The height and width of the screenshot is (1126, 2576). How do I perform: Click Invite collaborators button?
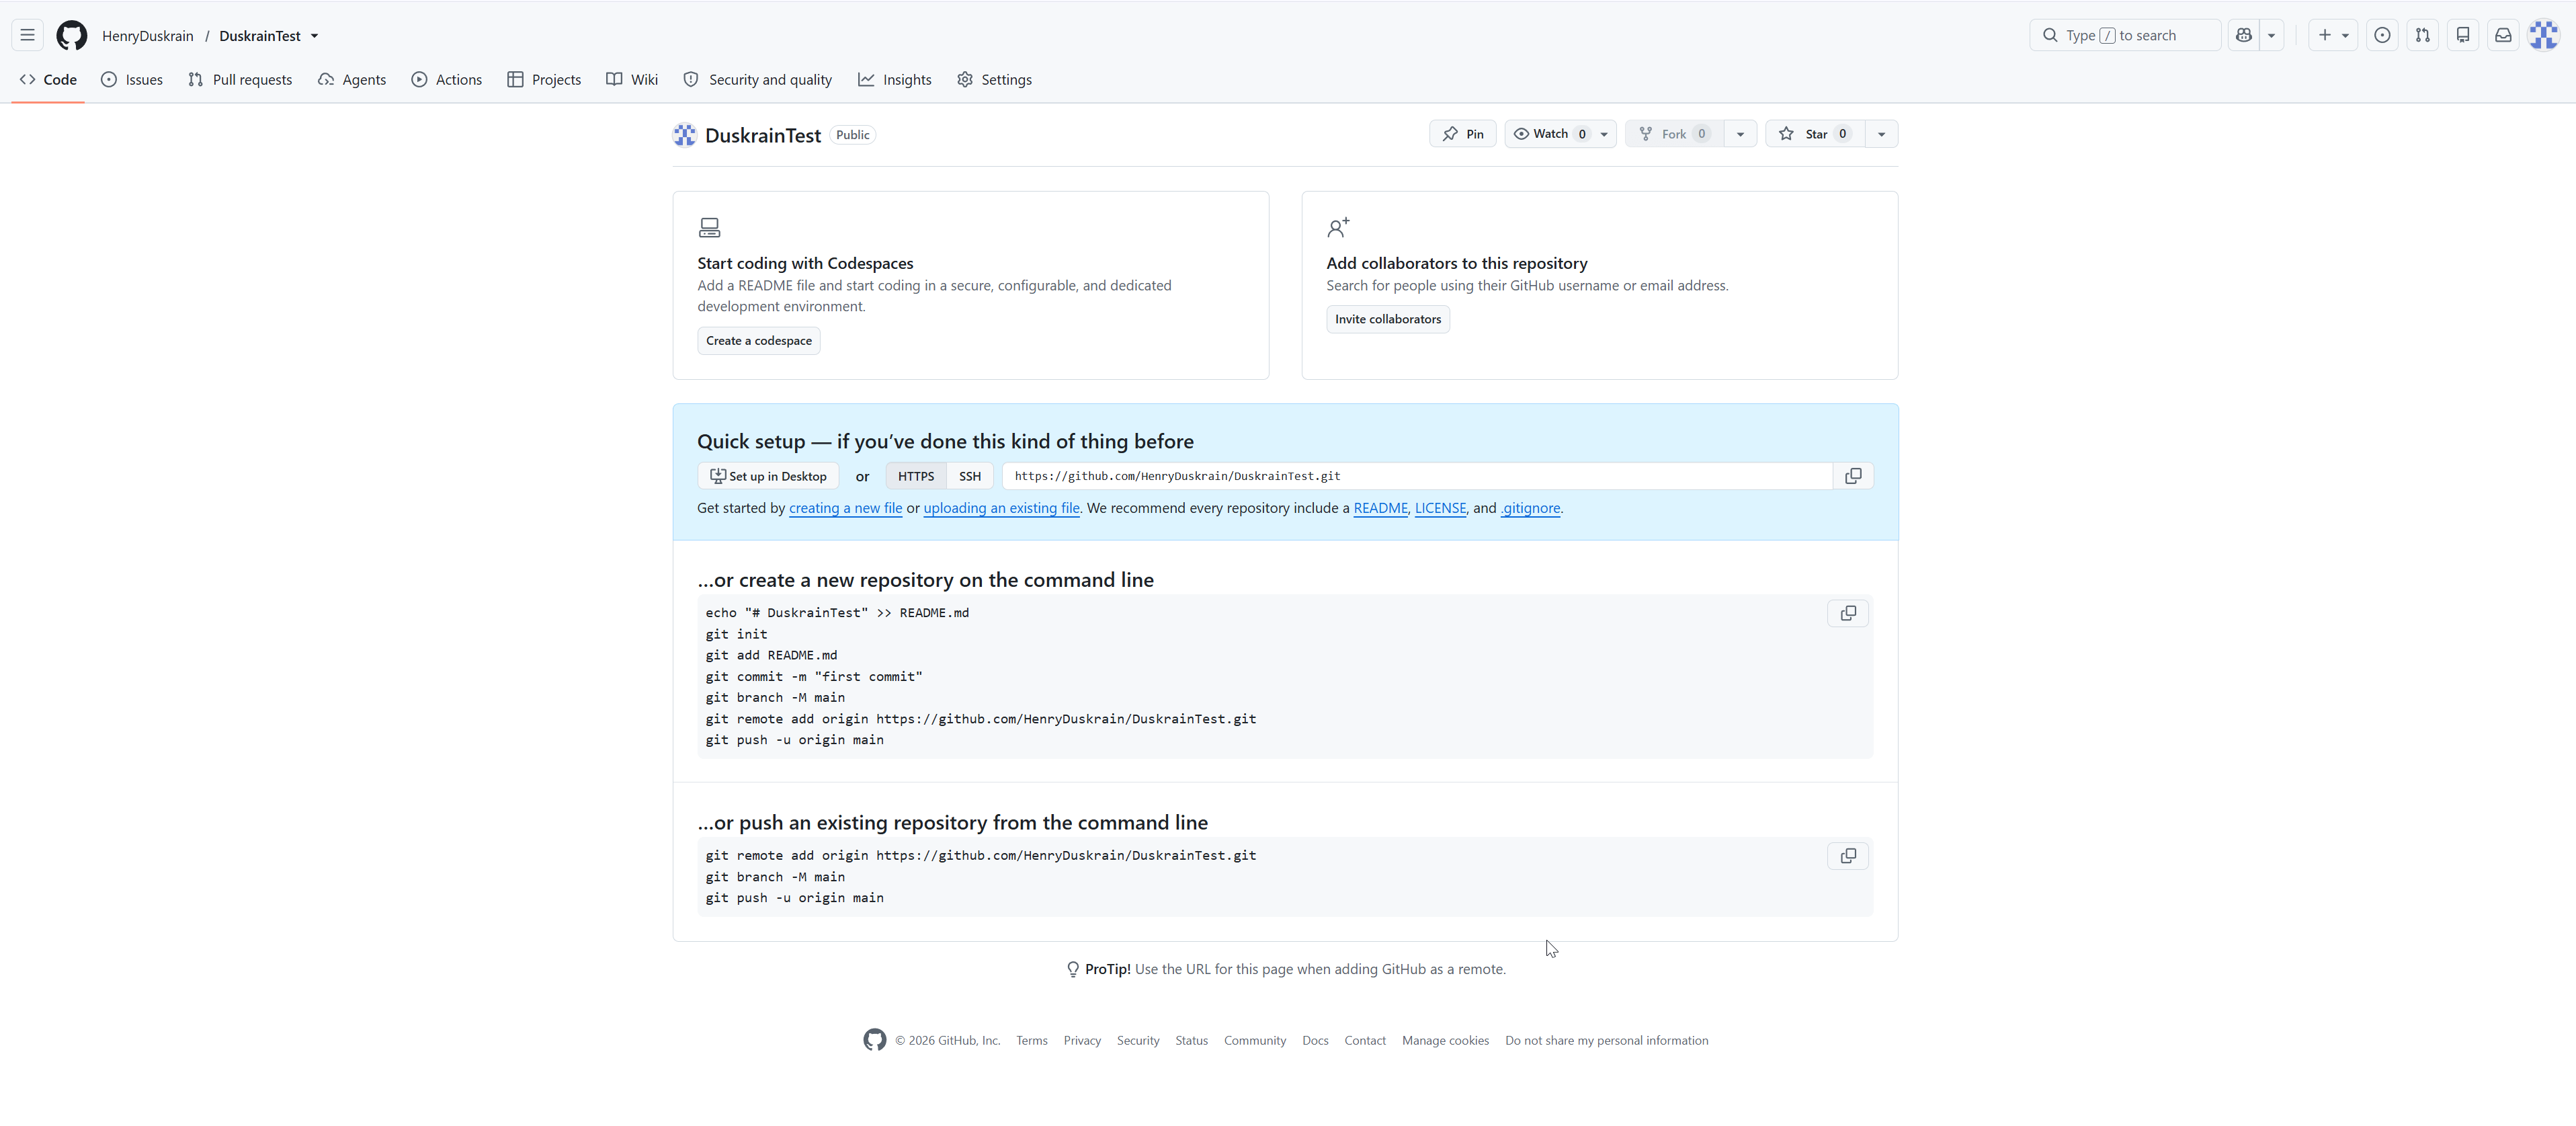tap(1388, 319)
